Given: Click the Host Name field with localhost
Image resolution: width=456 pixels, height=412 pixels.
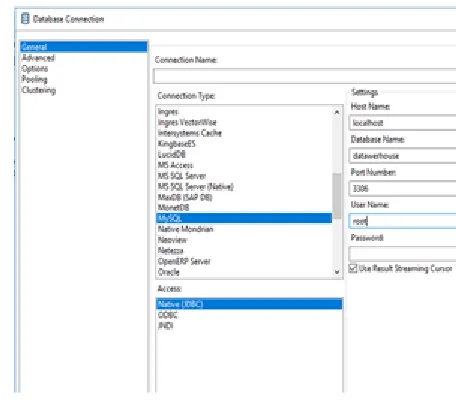Looking at the screenshot, I should pyautogui.click(x=403, y=123).
